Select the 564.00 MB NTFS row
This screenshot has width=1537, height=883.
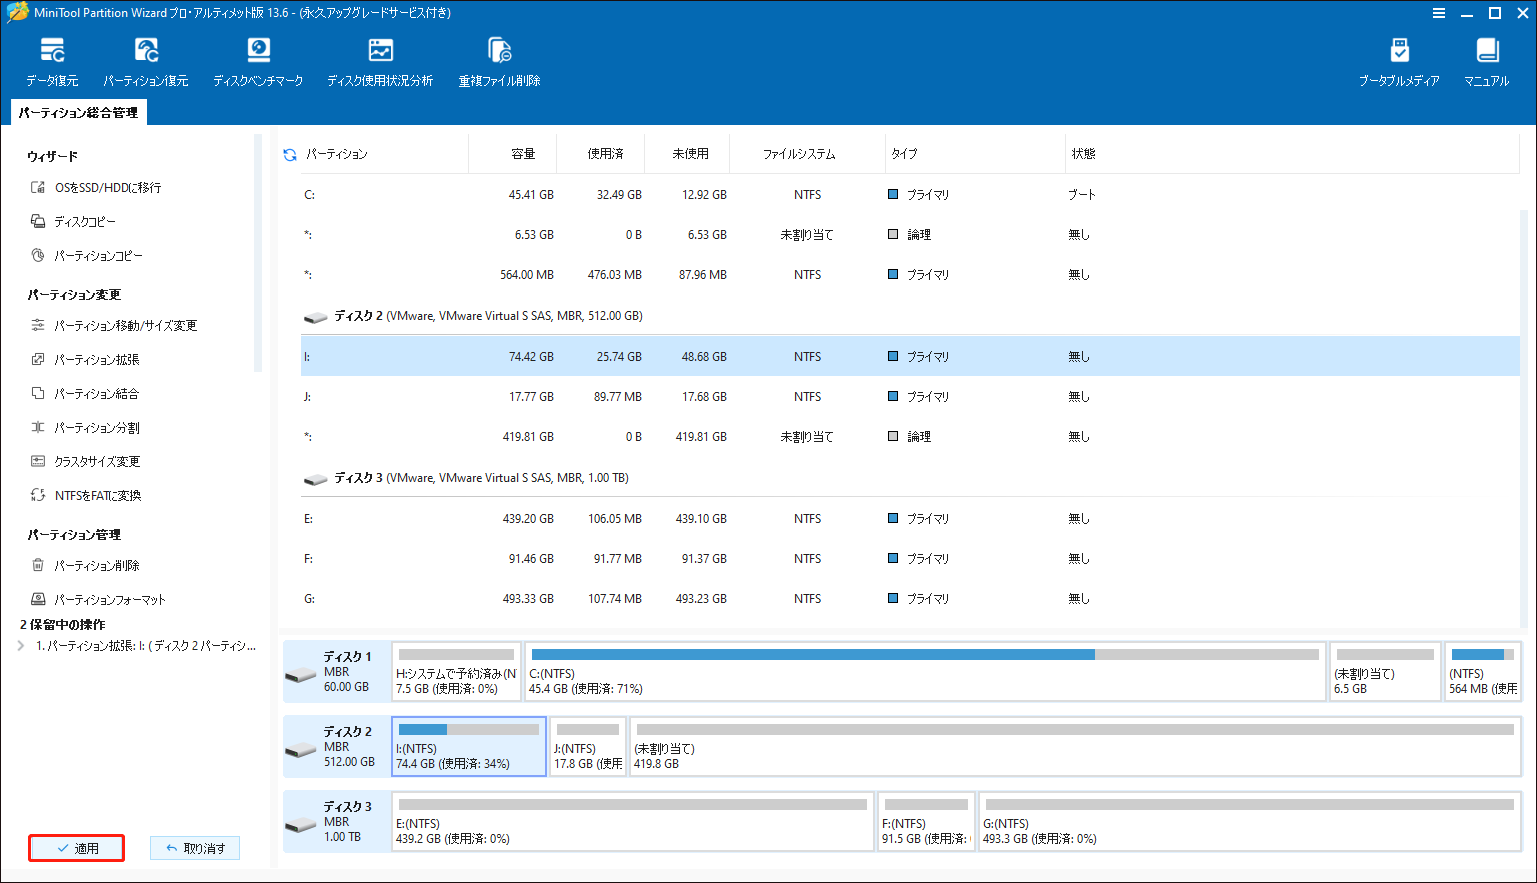point(910,275)
